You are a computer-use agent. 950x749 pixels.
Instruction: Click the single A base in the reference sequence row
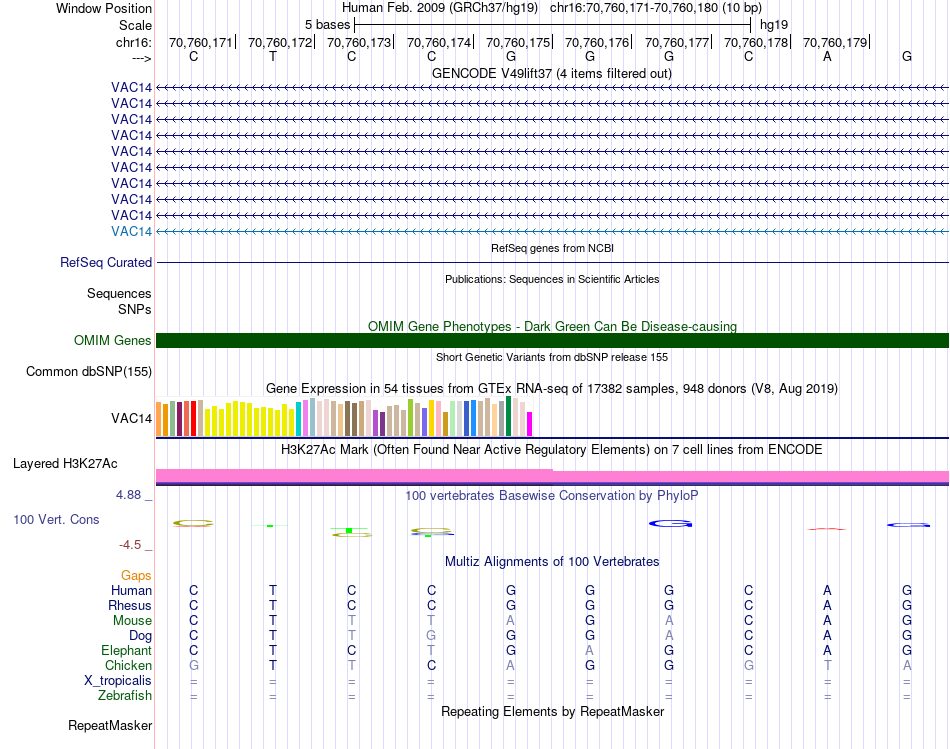827,56
